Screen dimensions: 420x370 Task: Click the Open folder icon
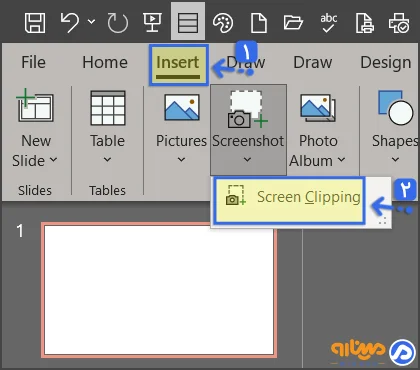(293, 22)
